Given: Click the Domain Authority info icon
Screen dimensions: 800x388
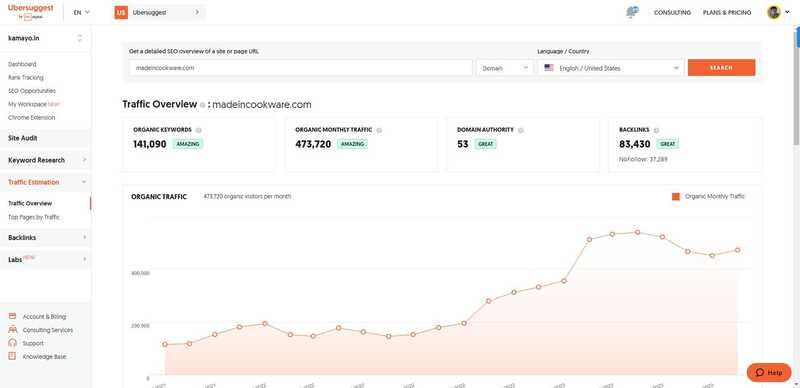Looking at the screenshot, I should tap(520, 130).
